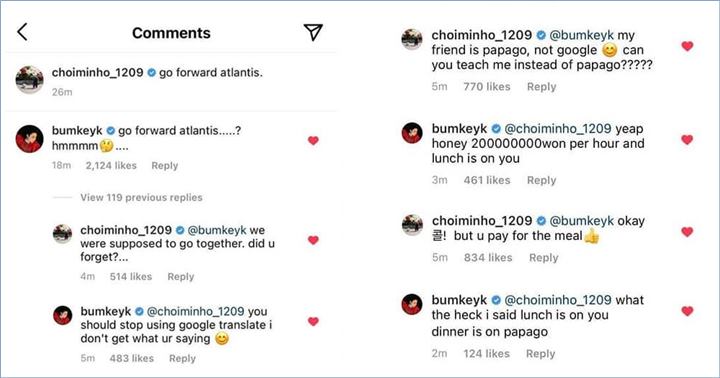
Task: Go back using the left arrow icon
Action: tap(22, 32)
